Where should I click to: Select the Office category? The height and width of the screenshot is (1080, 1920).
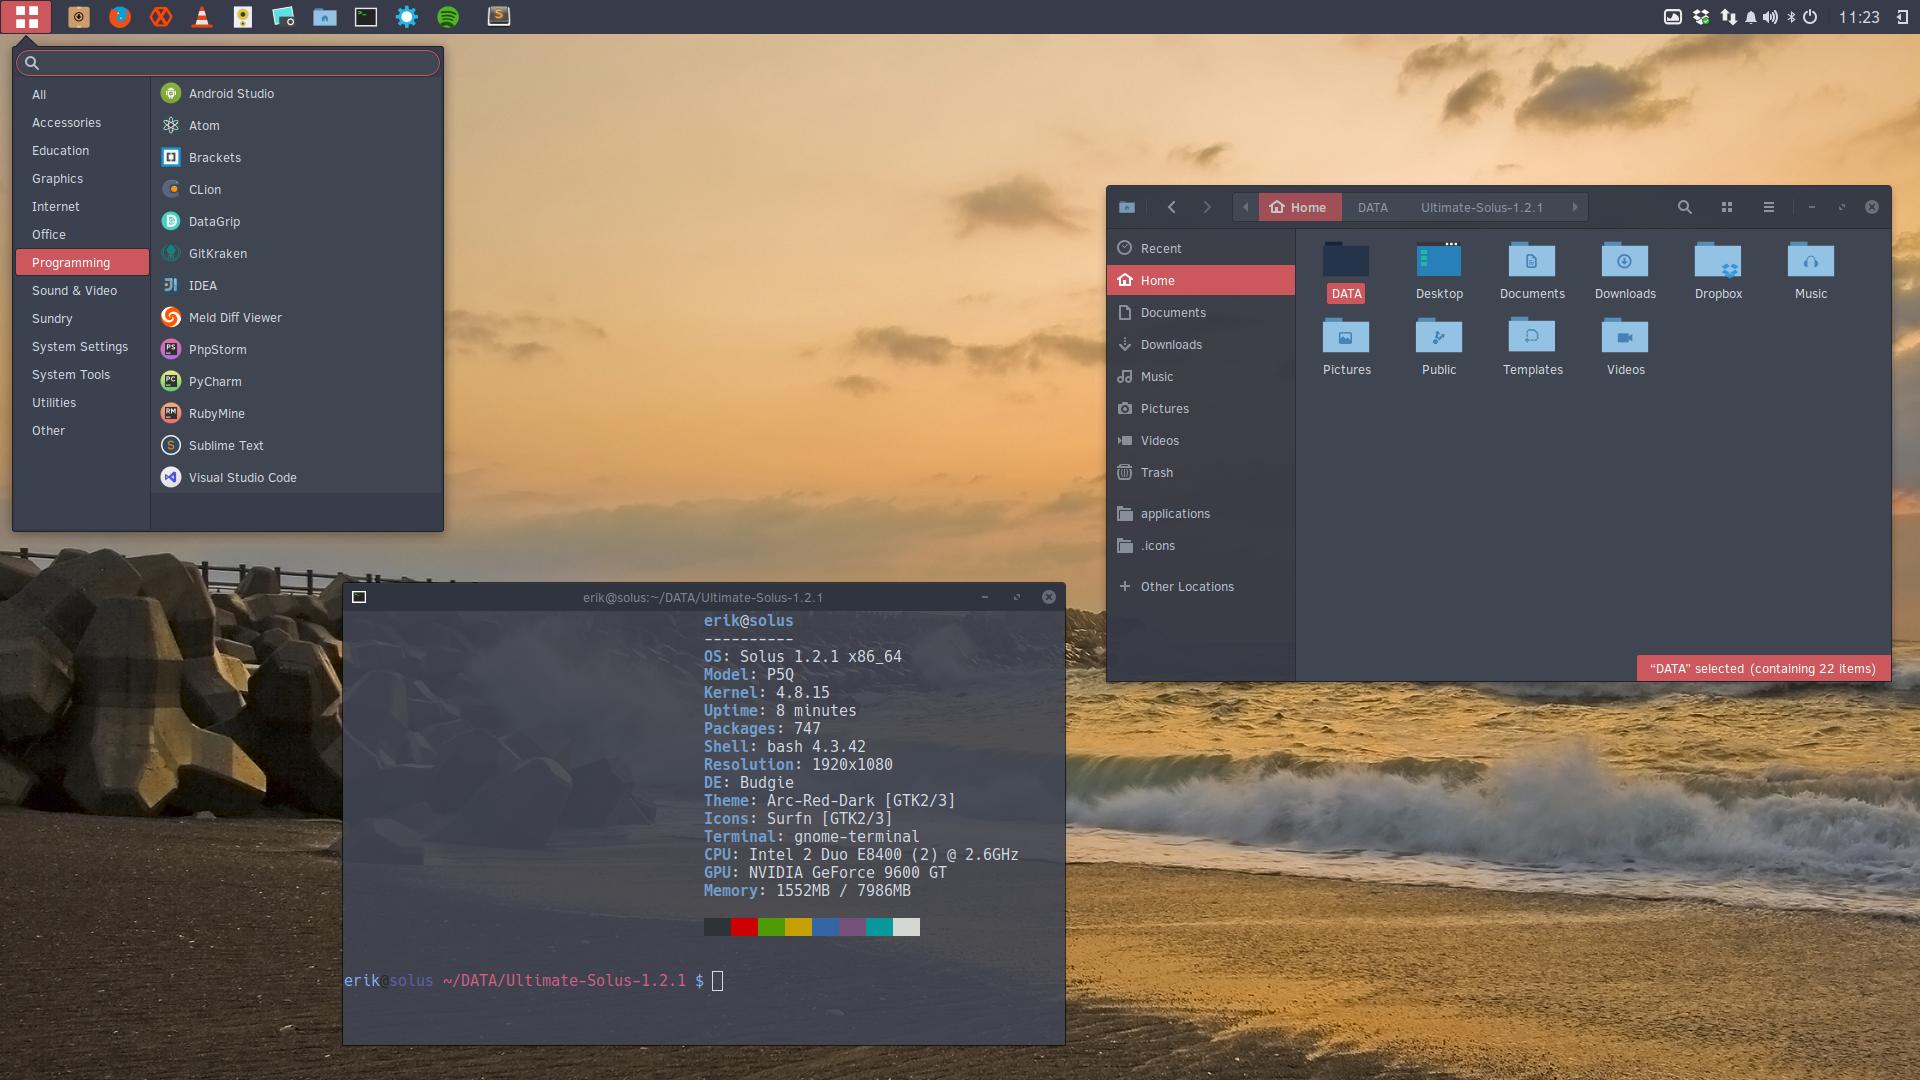[x=82, y=234]
